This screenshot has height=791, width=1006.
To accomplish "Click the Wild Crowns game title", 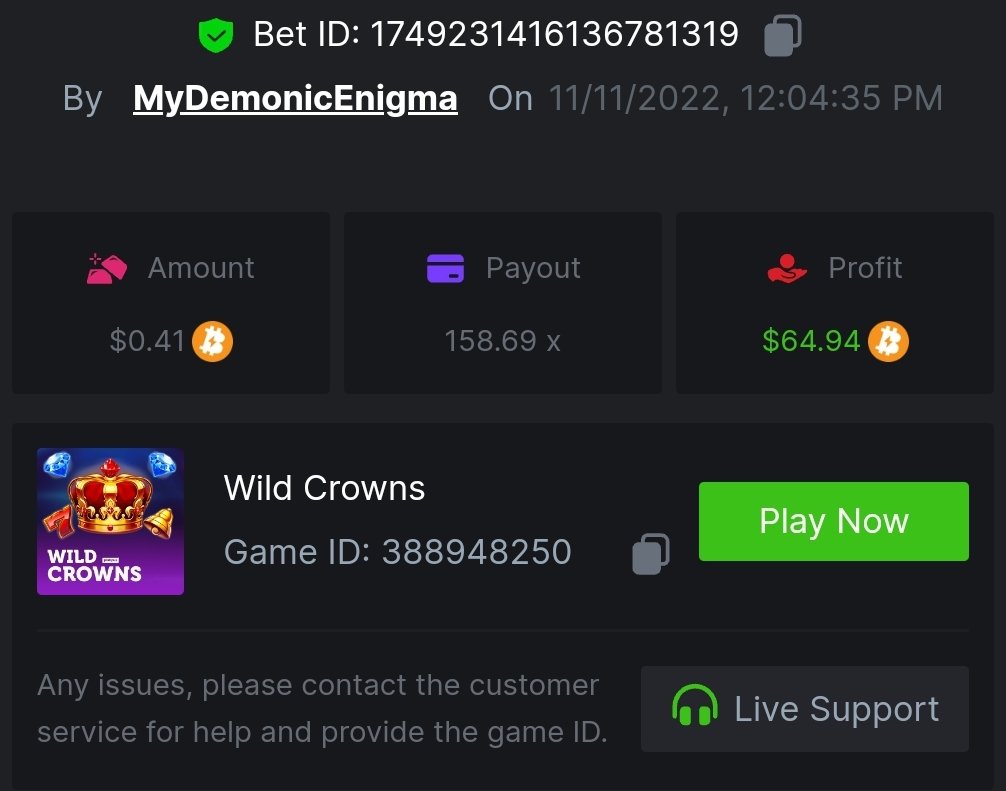I will (324, 488).
